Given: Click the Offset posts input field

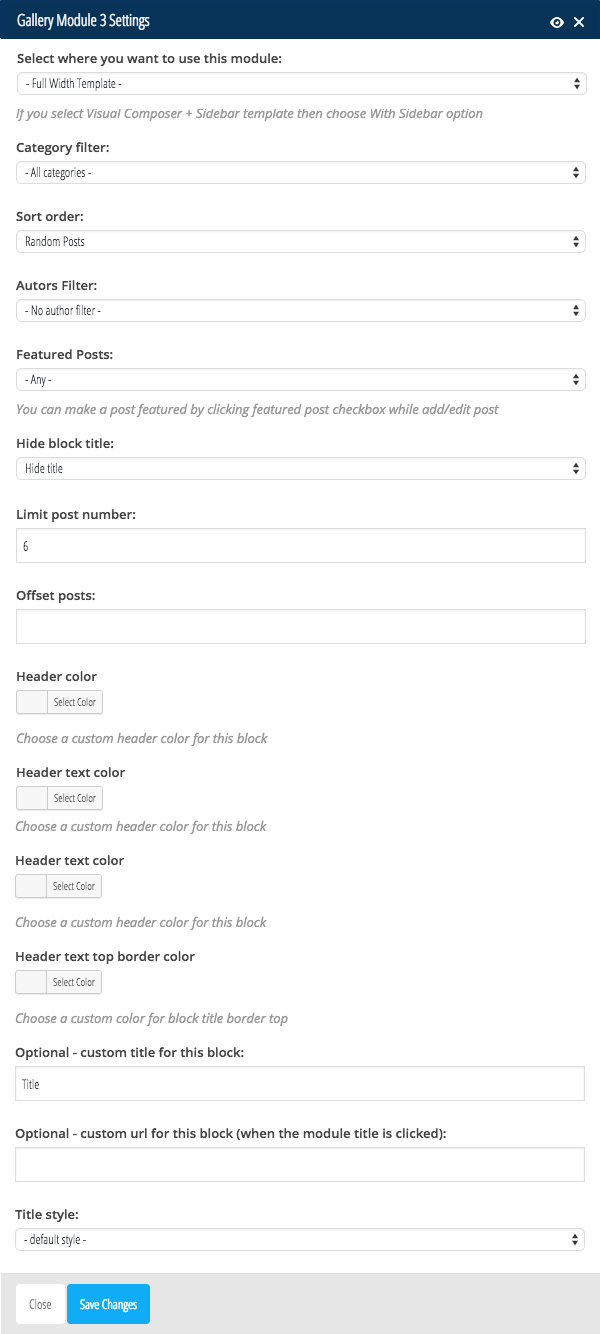Looking at the screenshot, I should 300,626.
